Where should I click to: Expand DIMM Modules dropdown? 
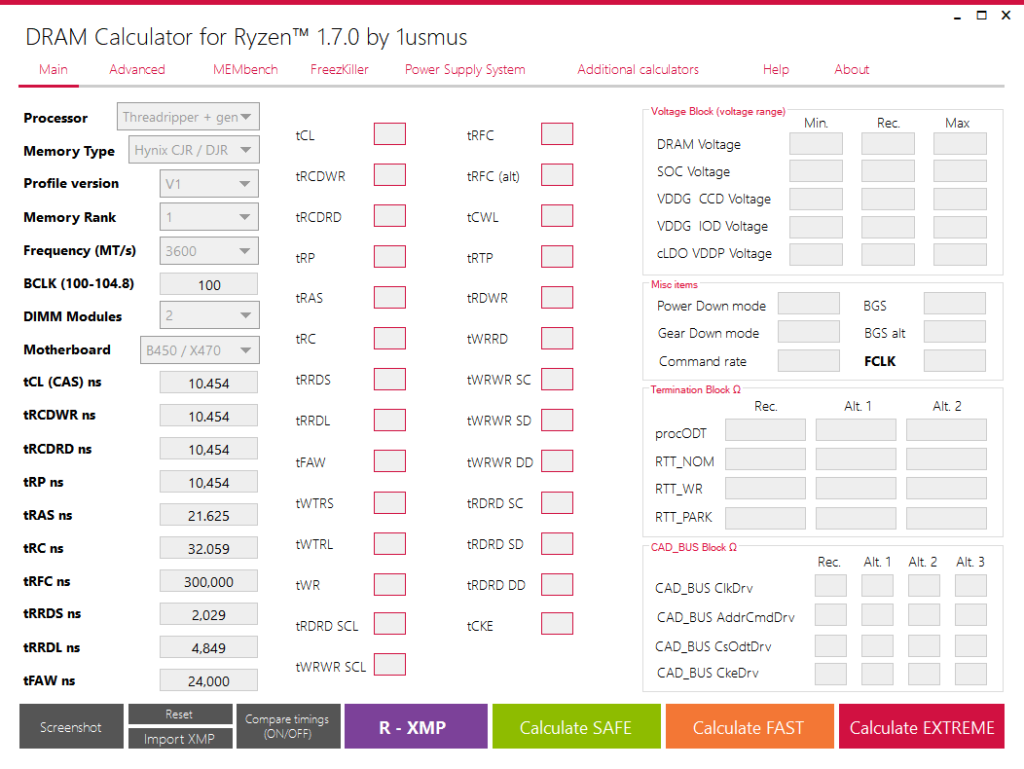[209, 315]
